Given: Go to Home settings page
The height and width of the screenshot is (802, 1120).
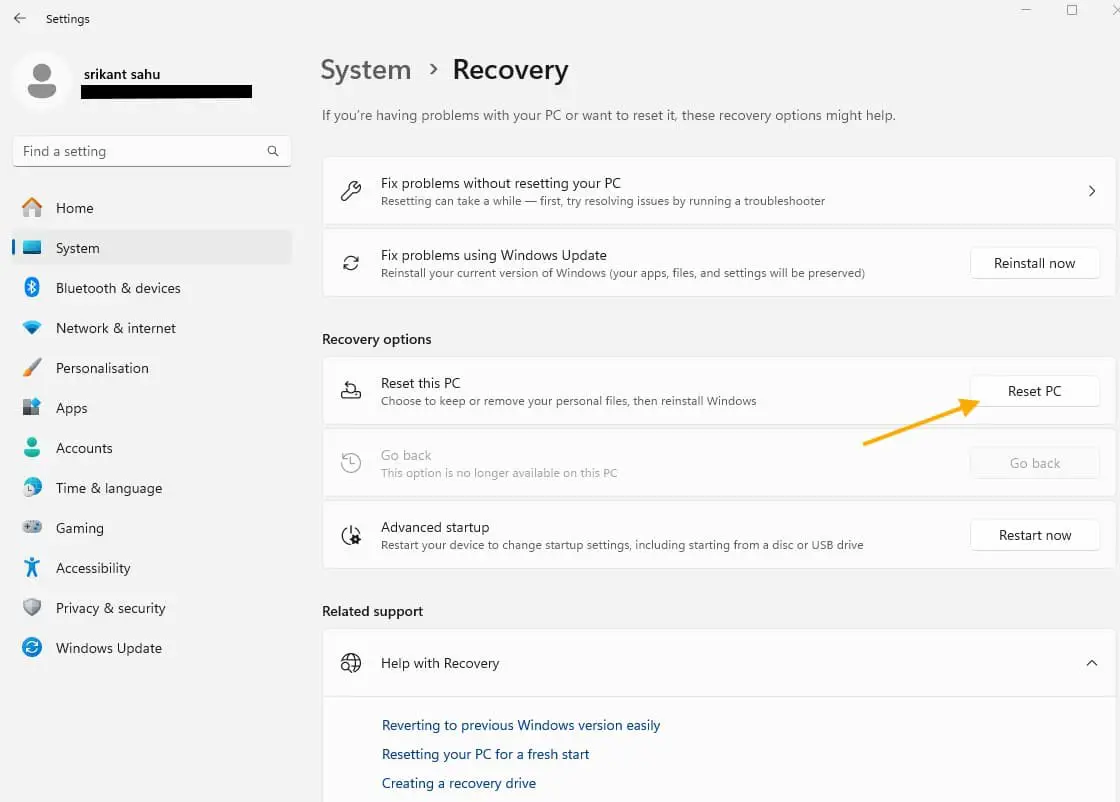Looking at the screenshot, I should pos(151,208).
